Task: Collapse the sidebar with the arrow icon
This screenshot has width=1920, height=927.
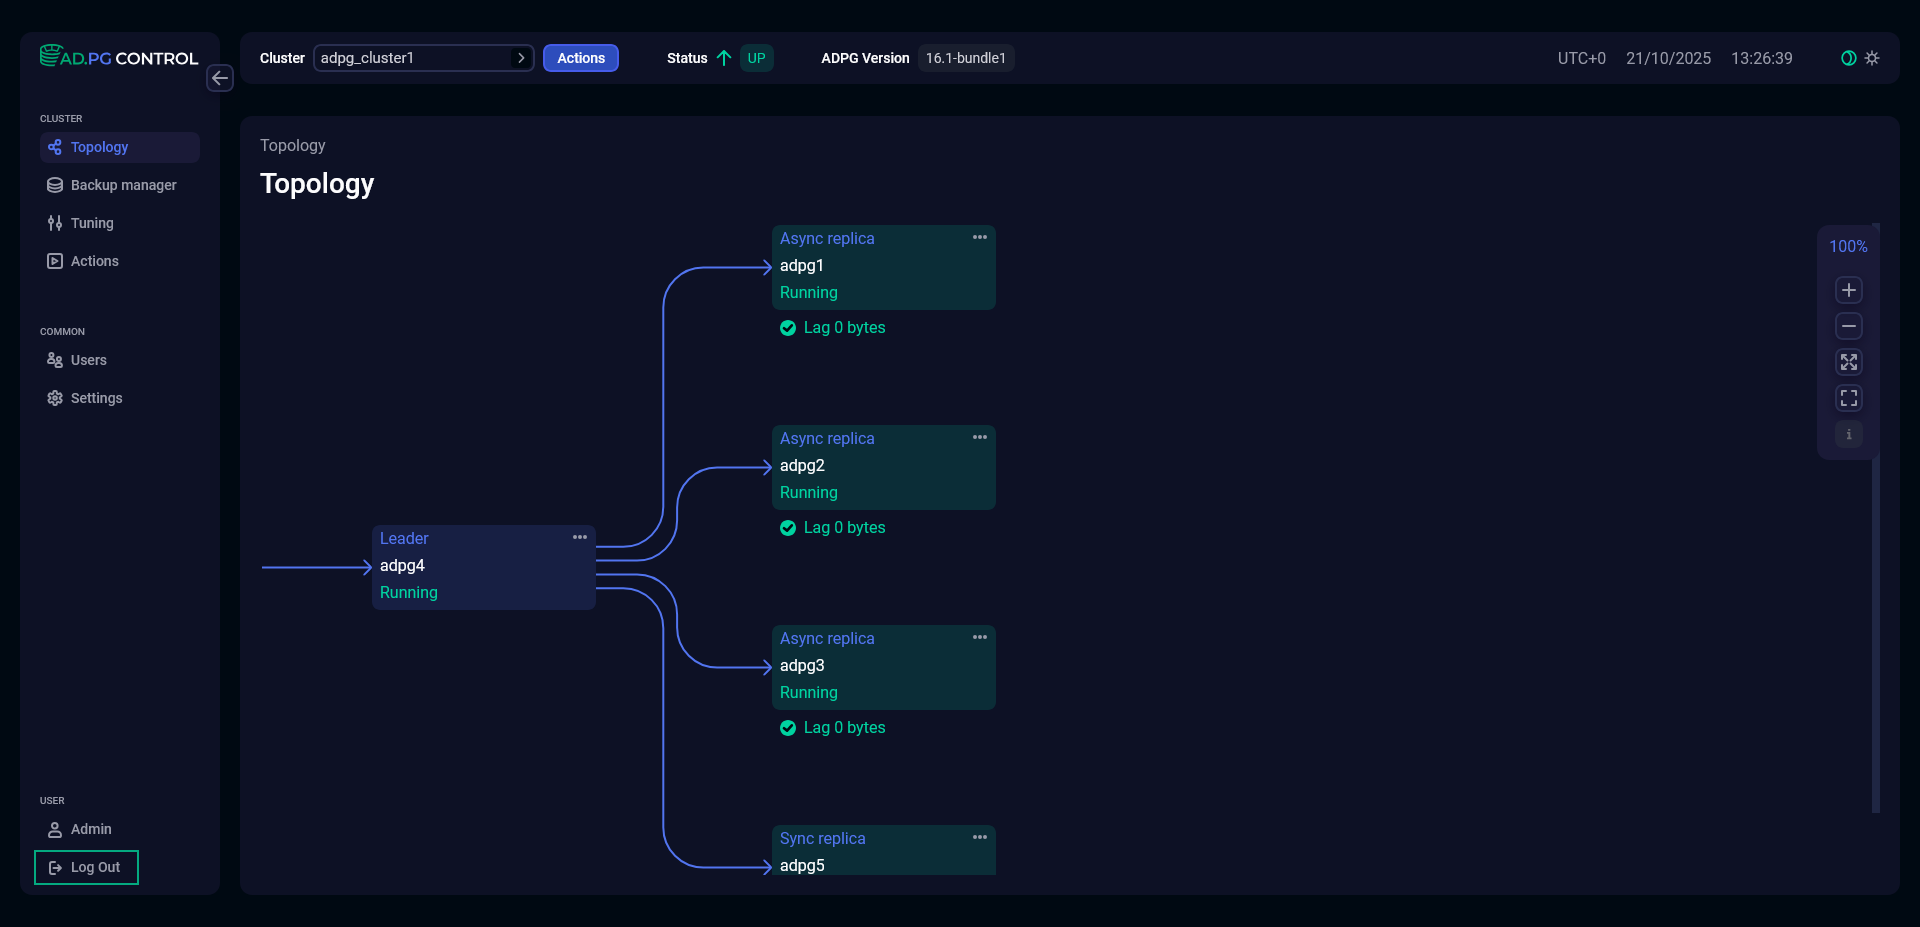Action: tap(220, 78)
